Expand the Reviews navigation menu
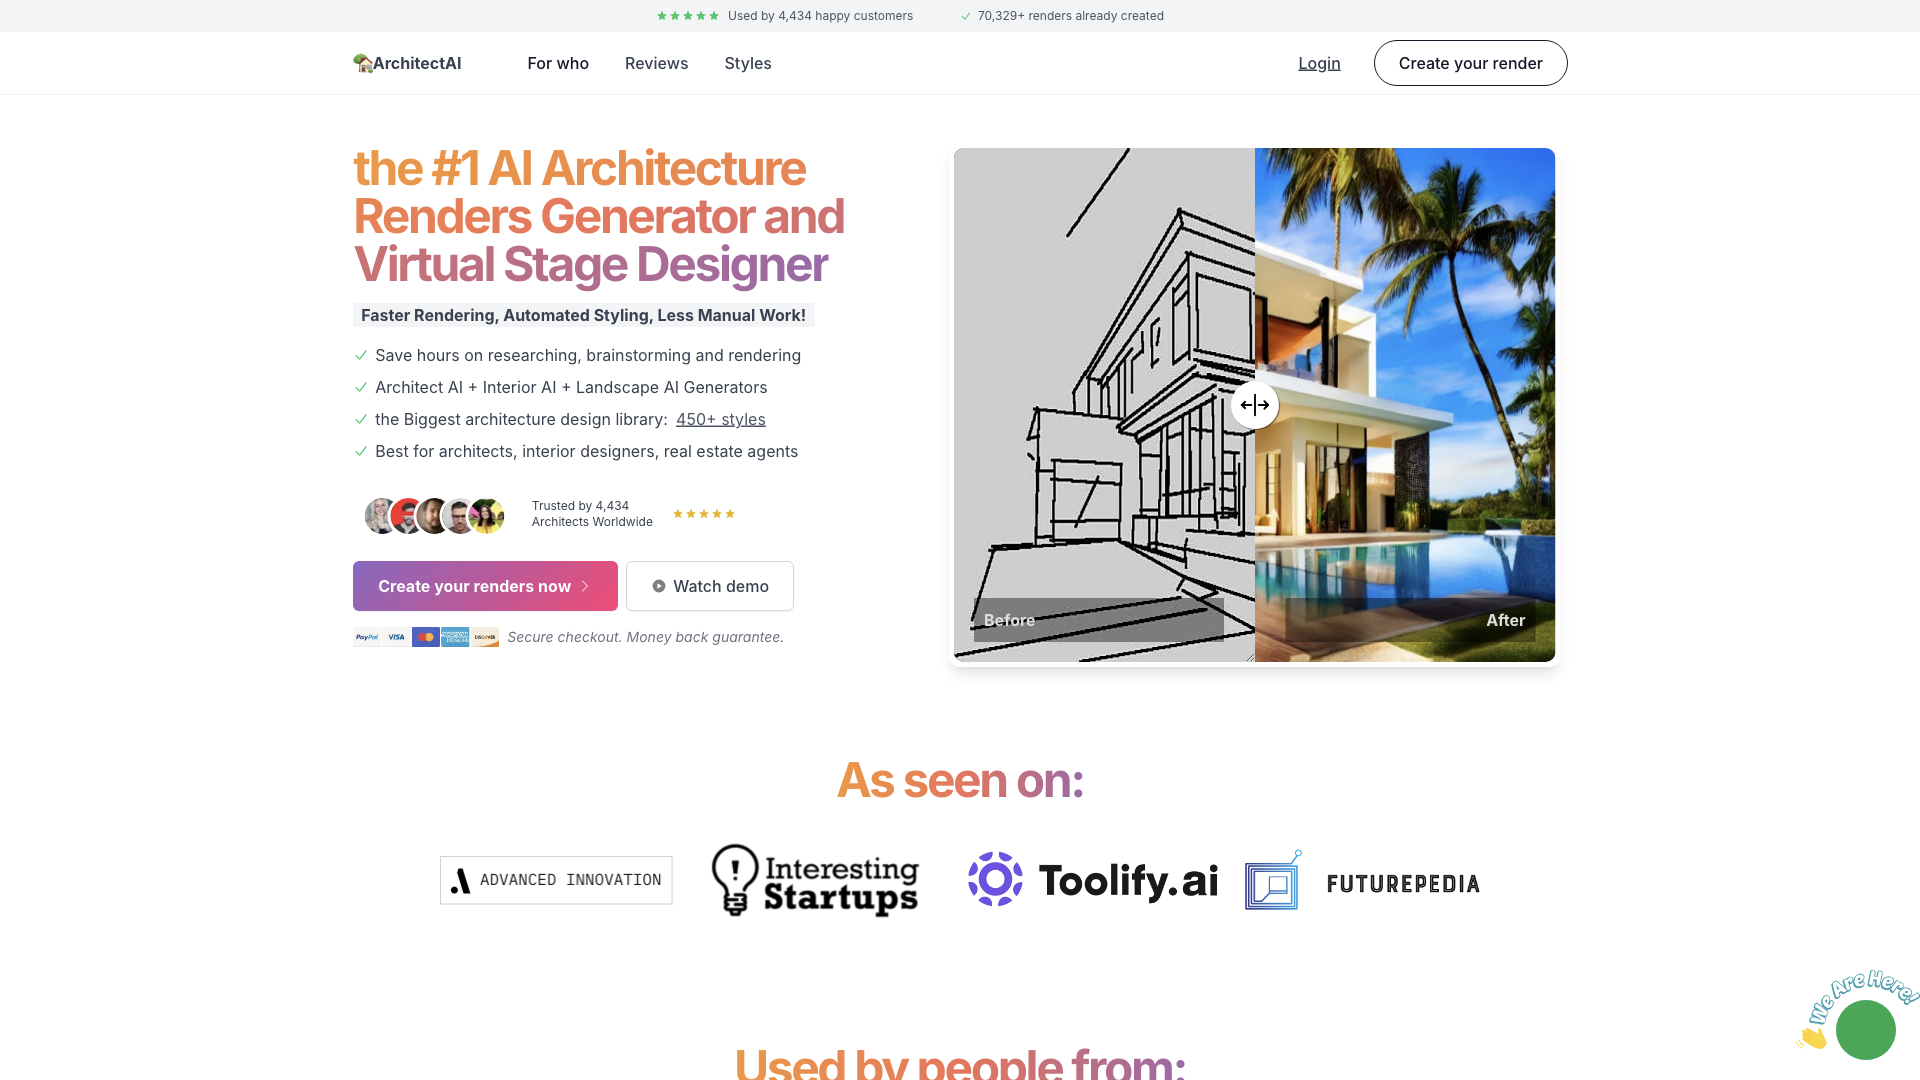The width and height of the screenshot is (1920, 1080). tap(655, 62)
